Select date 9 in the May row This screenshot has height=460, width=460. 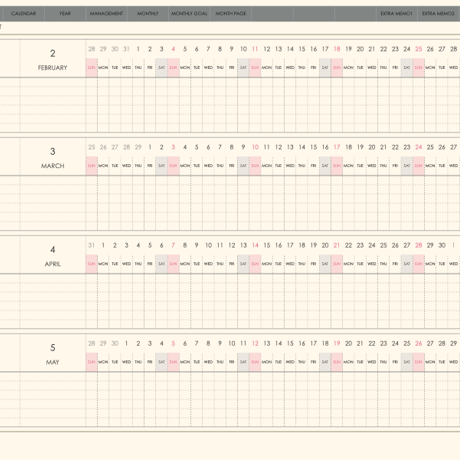tap(220, 343)
